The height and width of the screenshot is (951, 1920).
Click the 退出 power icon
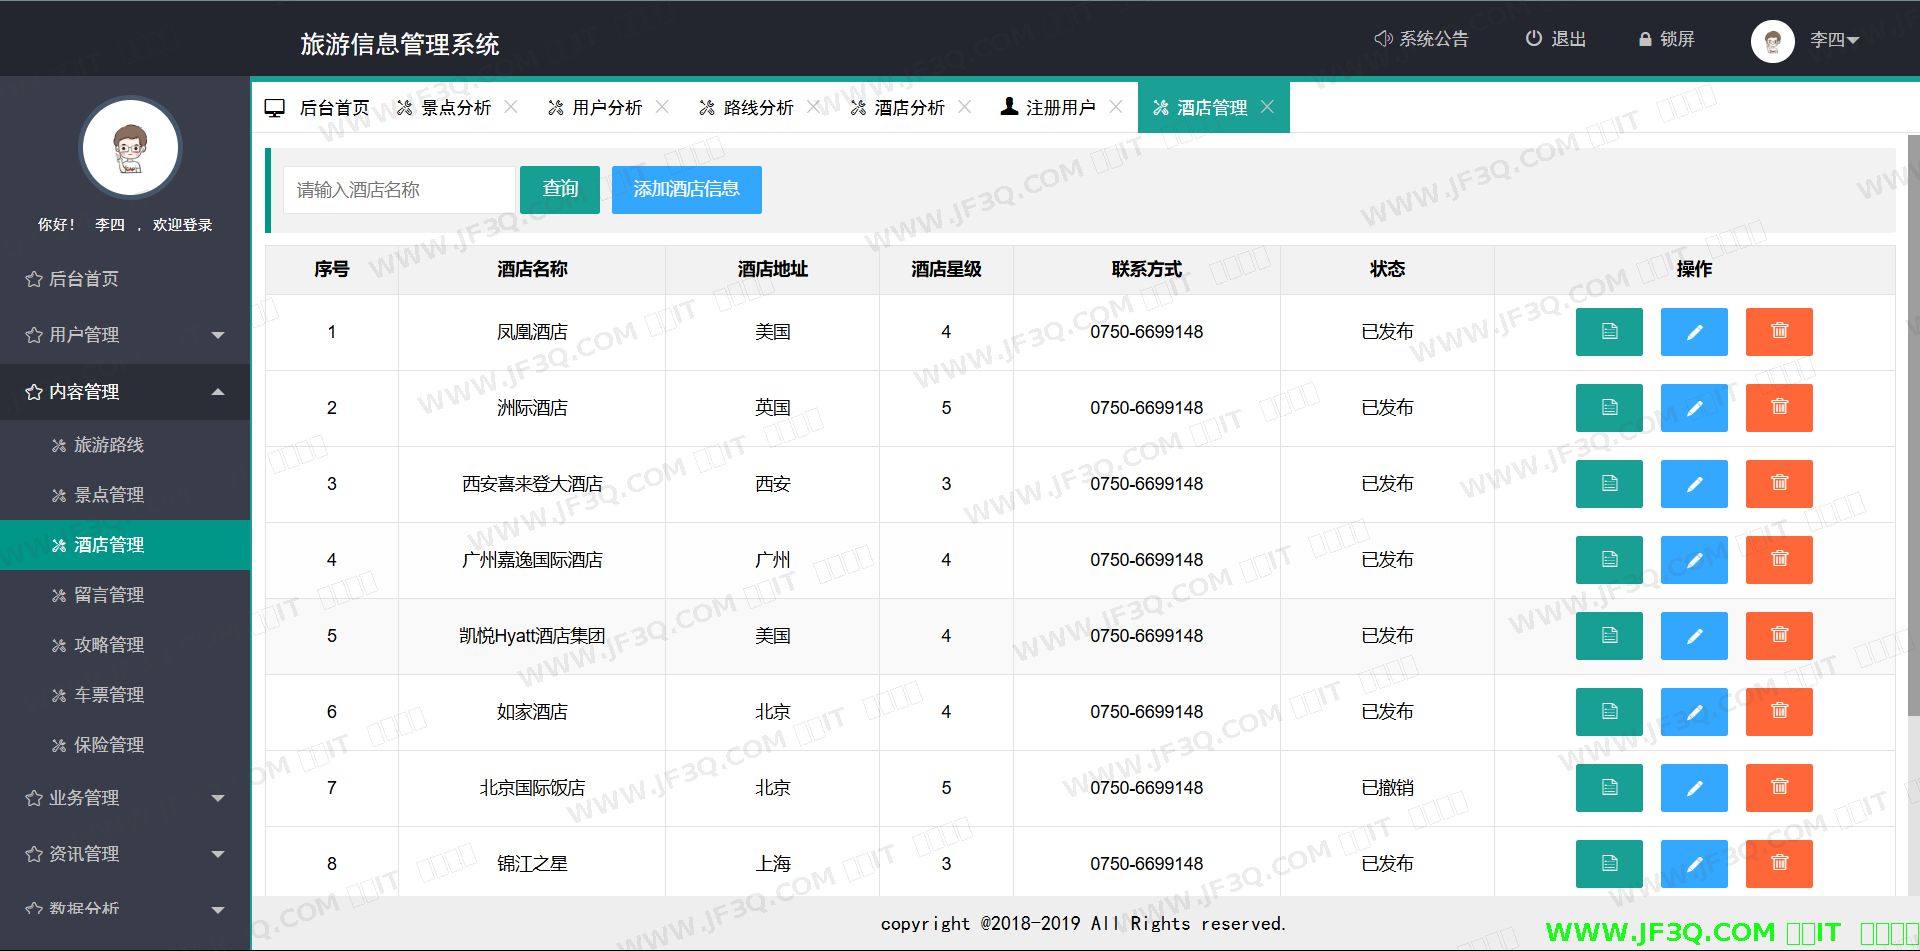pos(1533,39)
